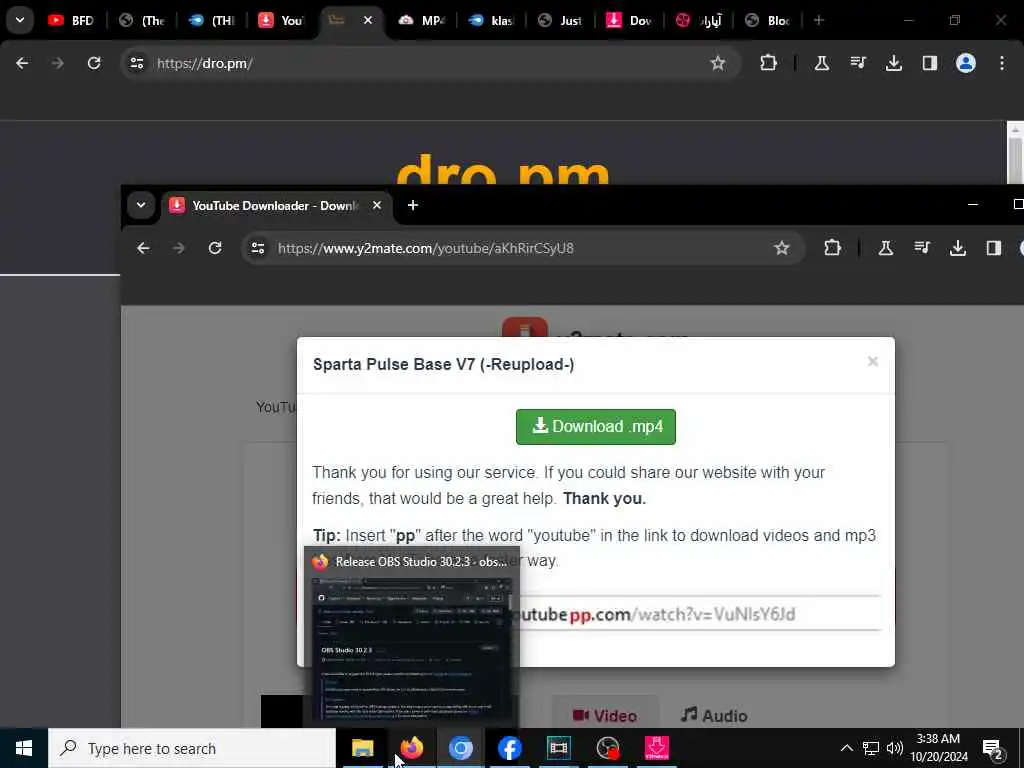Viewport: 1024px width, 768px height.
Task: Open the OBS Studio release Firefox preview
Action: click(411, 637)
